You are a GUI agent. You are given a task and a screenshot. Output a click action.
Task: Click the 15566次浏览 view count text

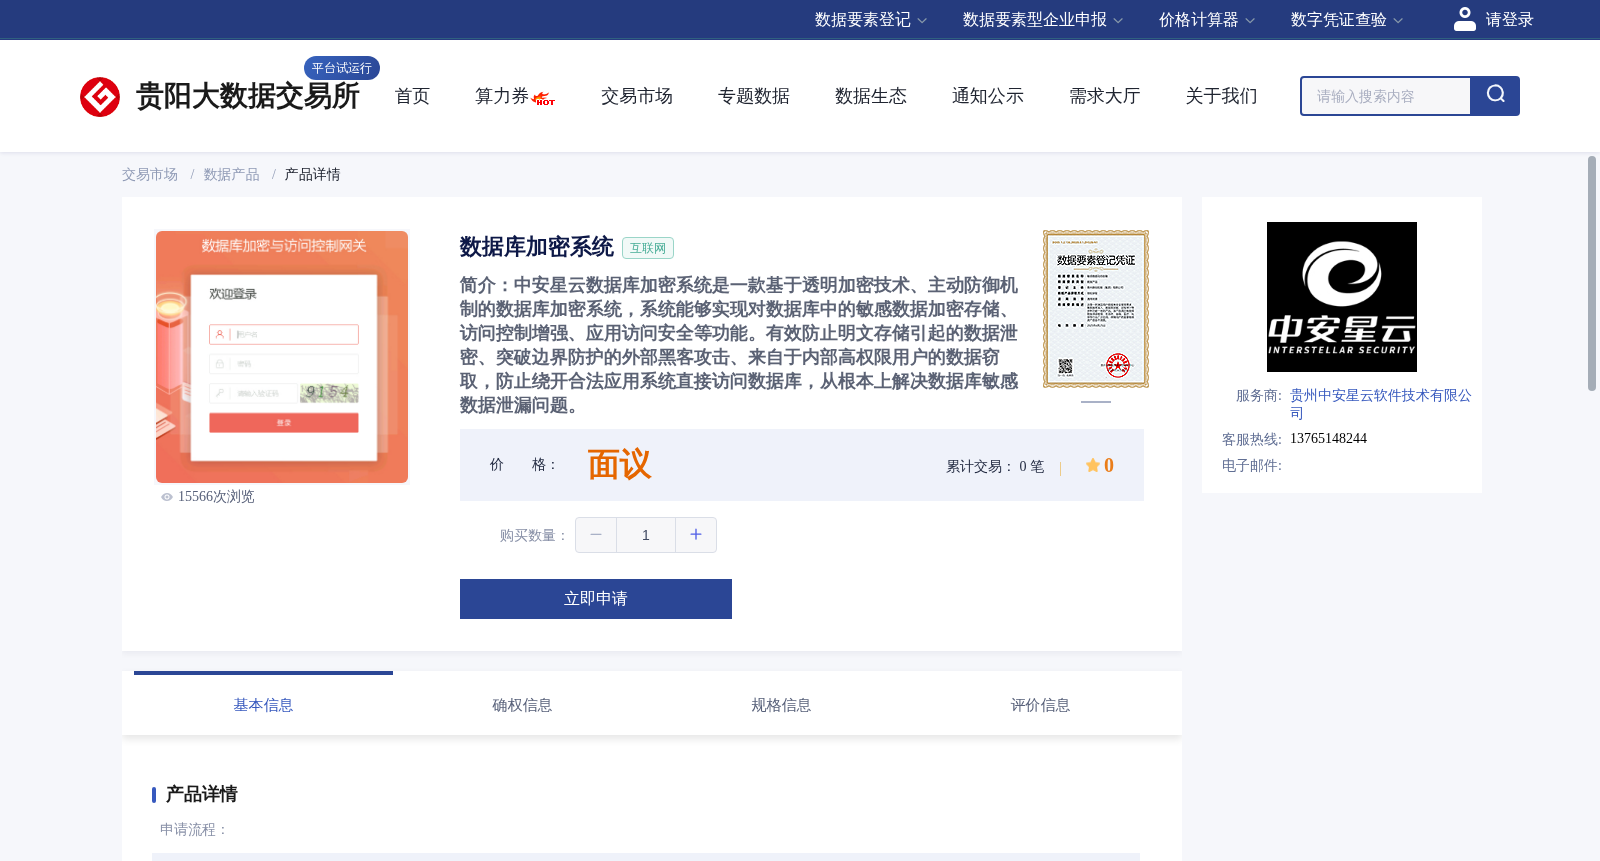click(x=216, y=497)
